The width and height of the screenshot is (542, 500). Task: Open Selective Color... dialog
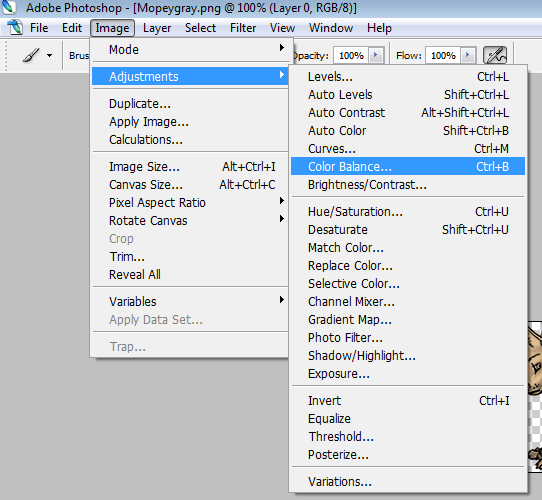tap(408, 284)
